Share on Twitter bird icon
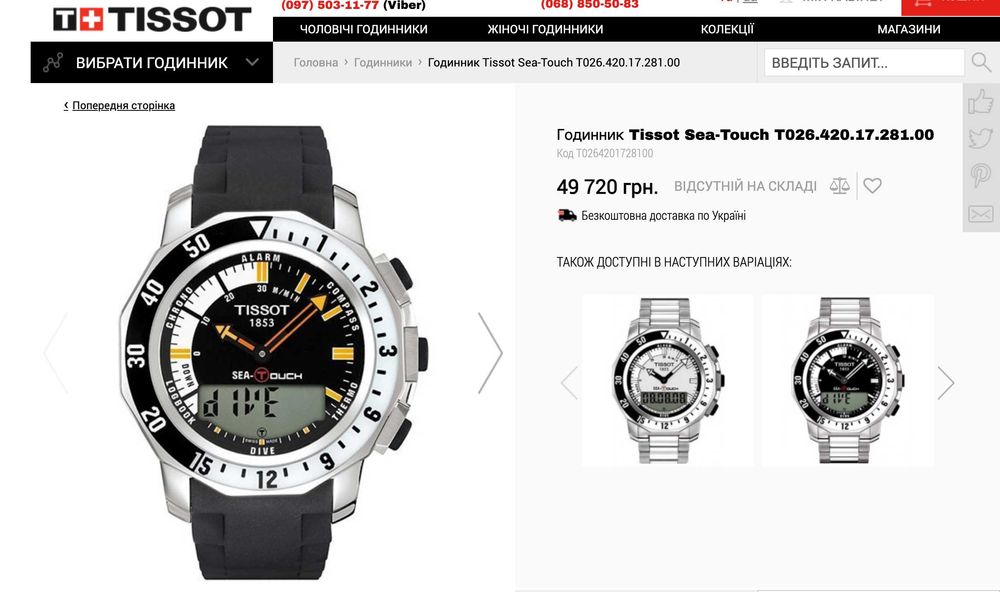This screenshot has height=592, width=1000. click(981, 138)
